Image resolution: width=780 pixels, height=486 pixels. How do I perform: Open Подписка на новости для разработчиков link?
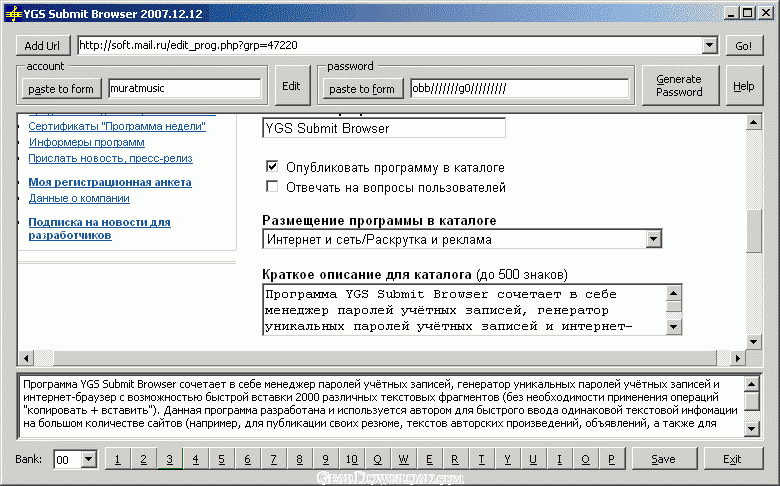[99, 229]
